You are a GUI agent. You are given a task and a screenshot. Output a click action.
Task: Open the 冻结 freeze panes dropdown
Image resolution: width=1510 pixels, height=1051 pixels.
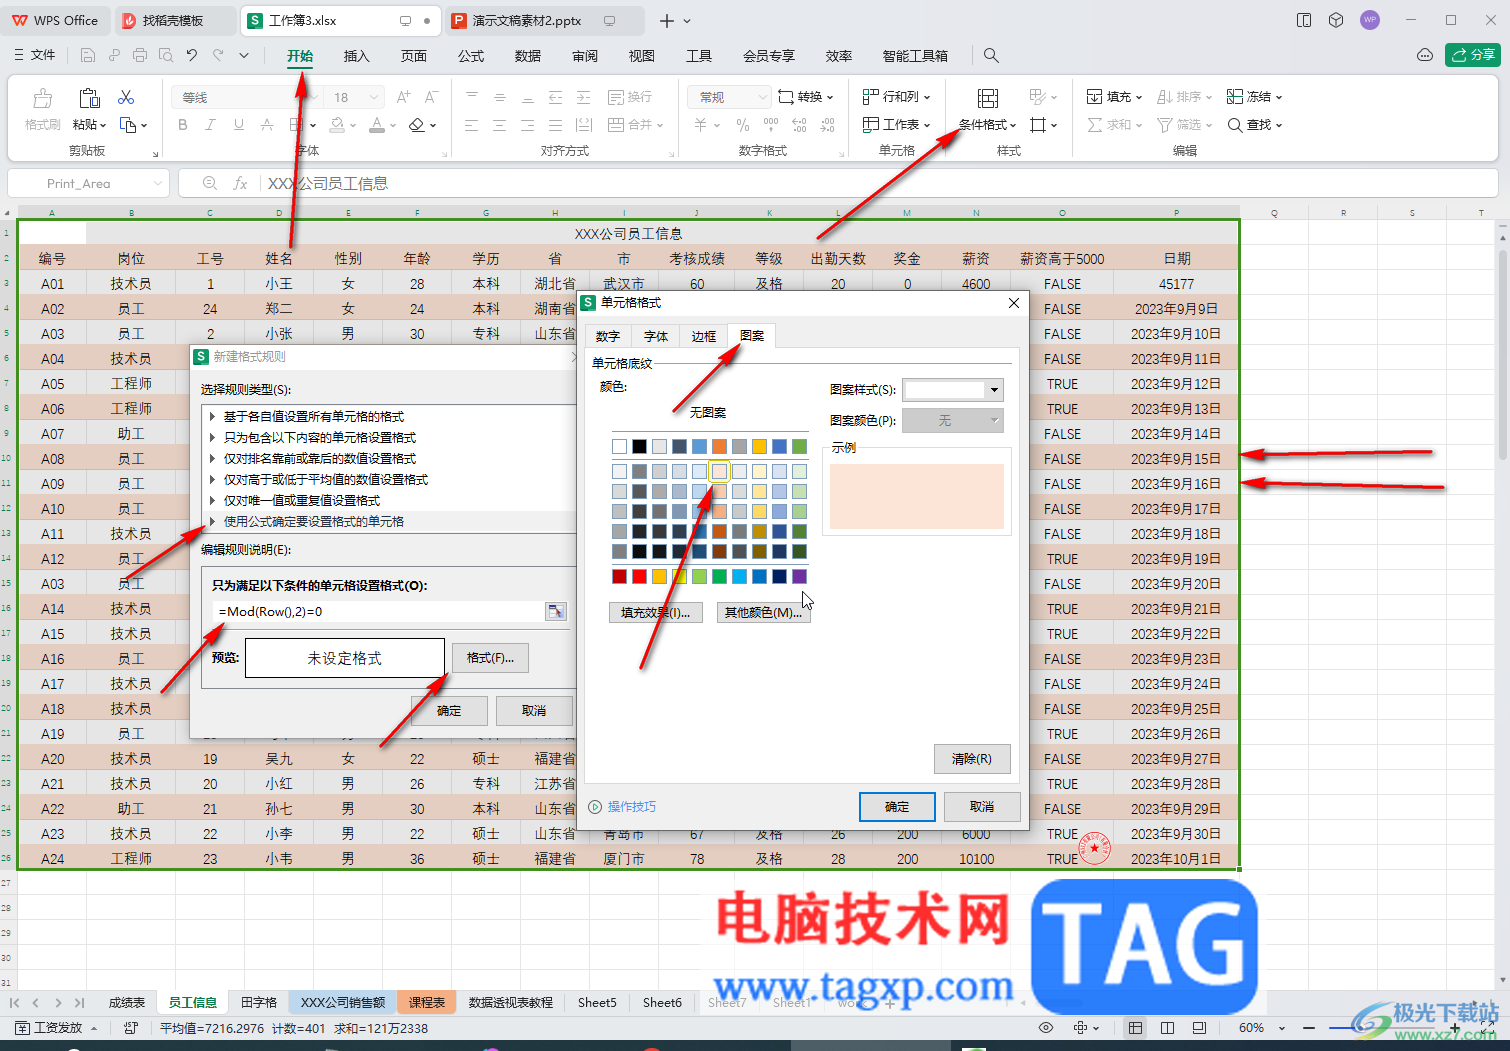1254,97
